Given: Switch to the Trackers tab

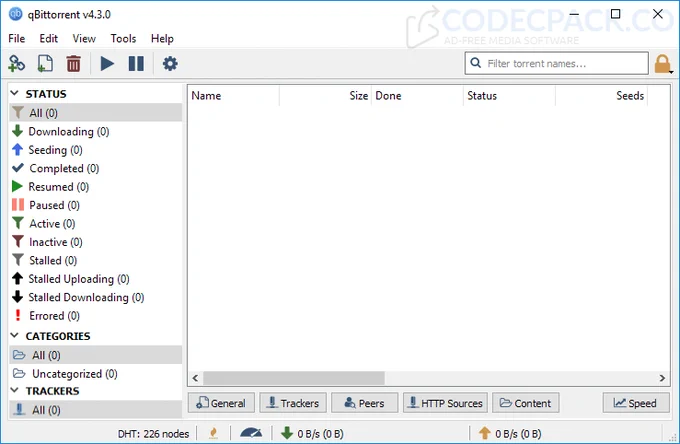Looking at the screenshot, I should point(293,403).
